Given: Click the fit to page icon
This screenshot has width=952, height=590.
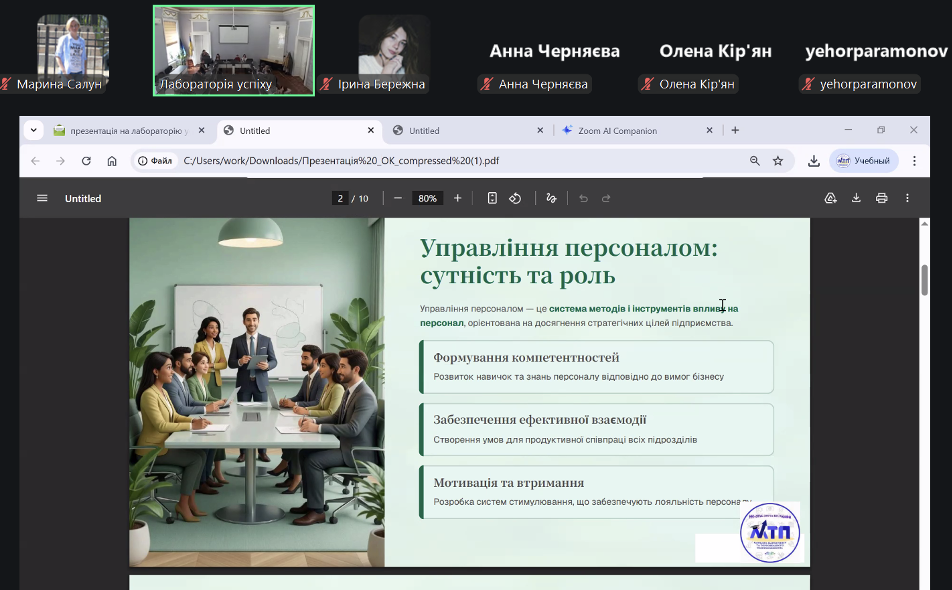Looking at the screenshot, I should pyautogui.click(x=492, y=198).
